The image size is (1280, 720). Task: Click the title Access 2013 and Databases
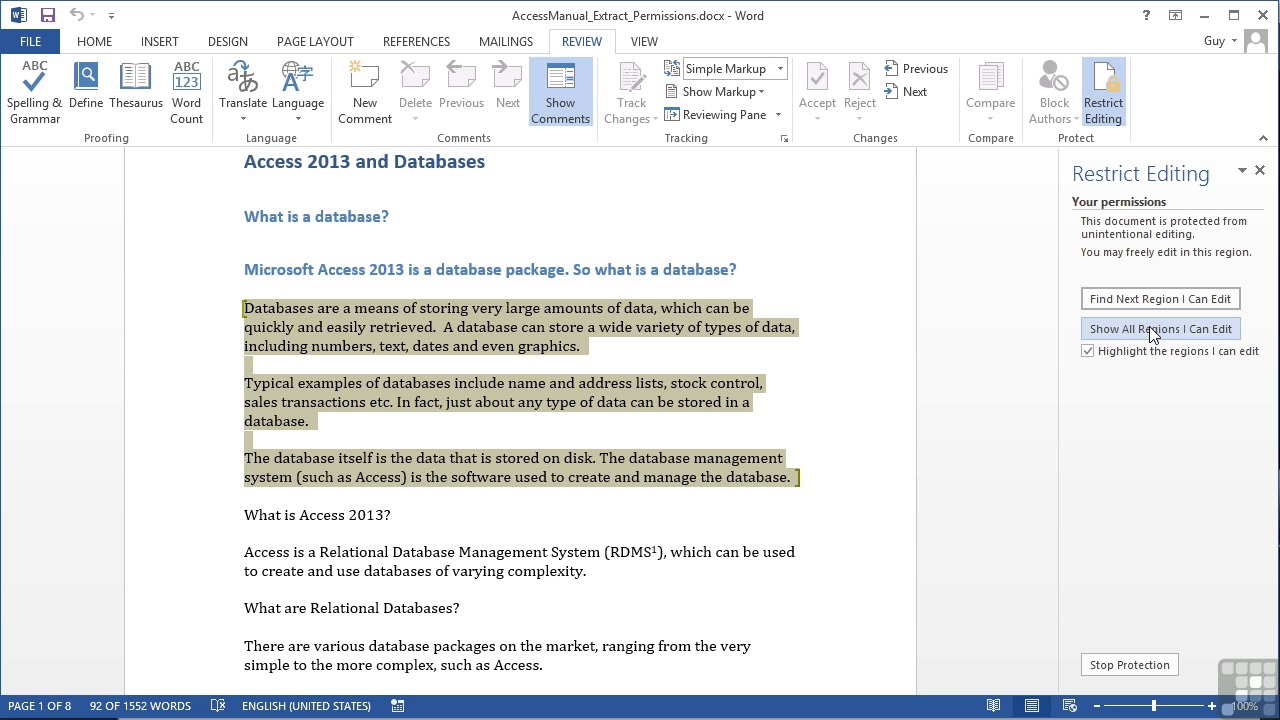coord(364,162)
